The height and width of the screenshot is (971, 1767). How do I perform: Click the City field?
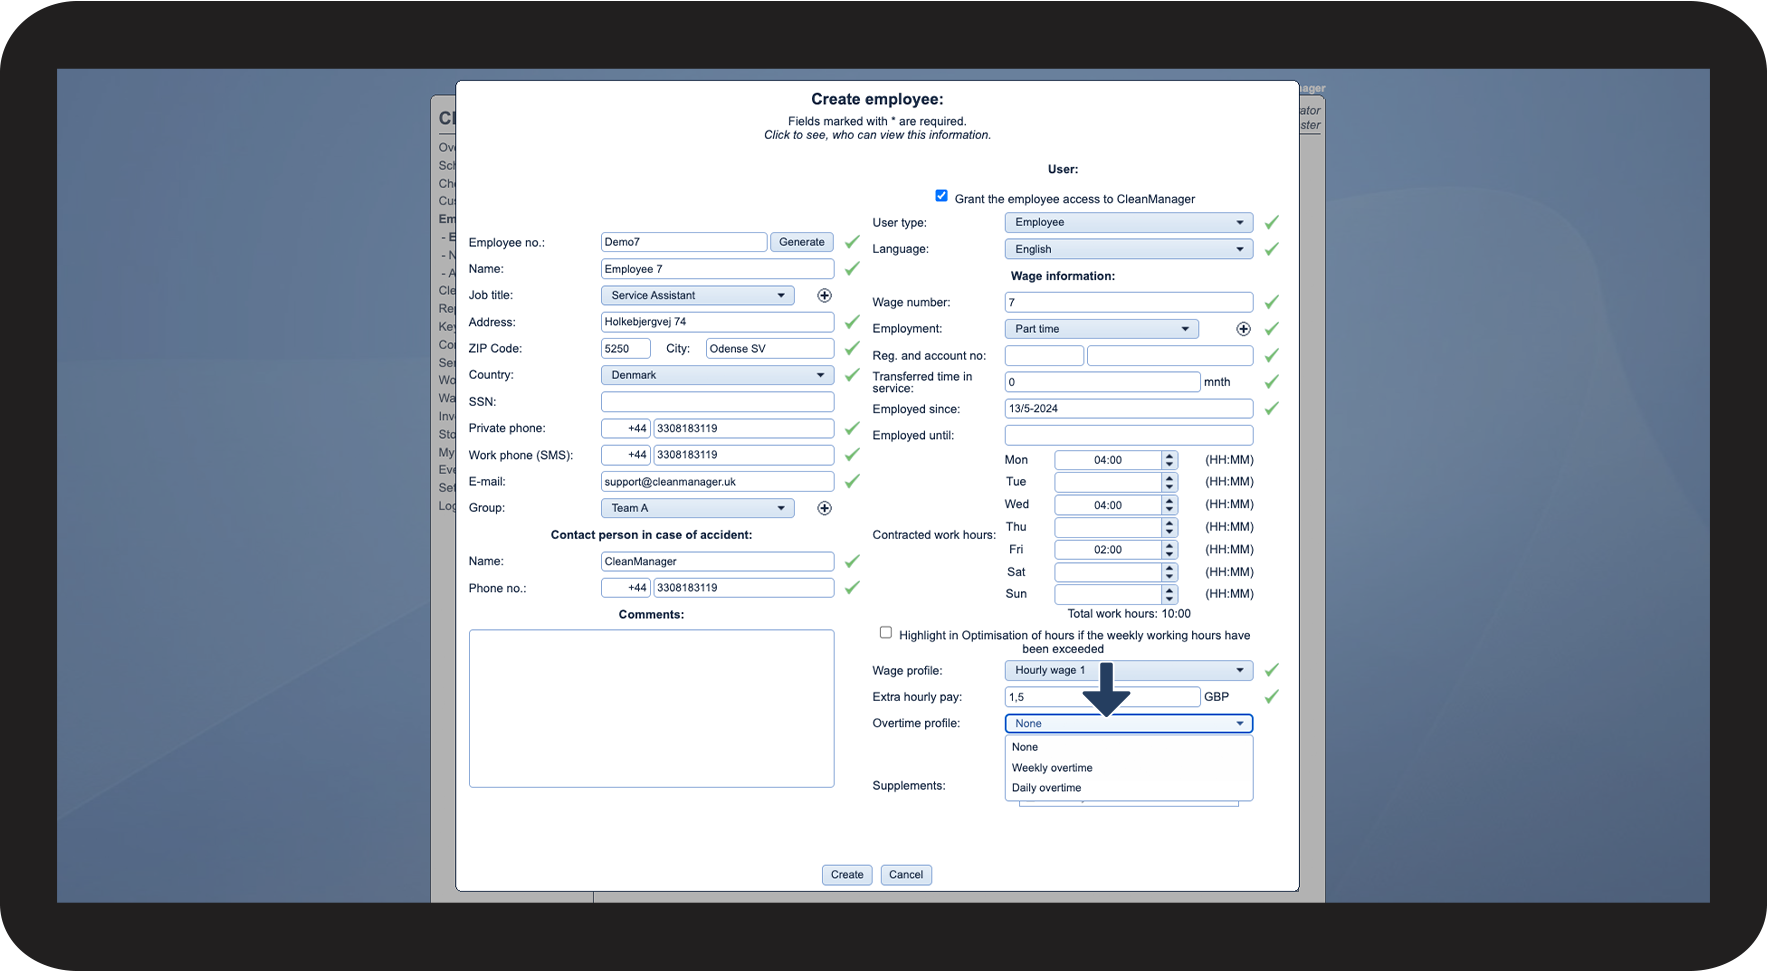click(770, 349)
